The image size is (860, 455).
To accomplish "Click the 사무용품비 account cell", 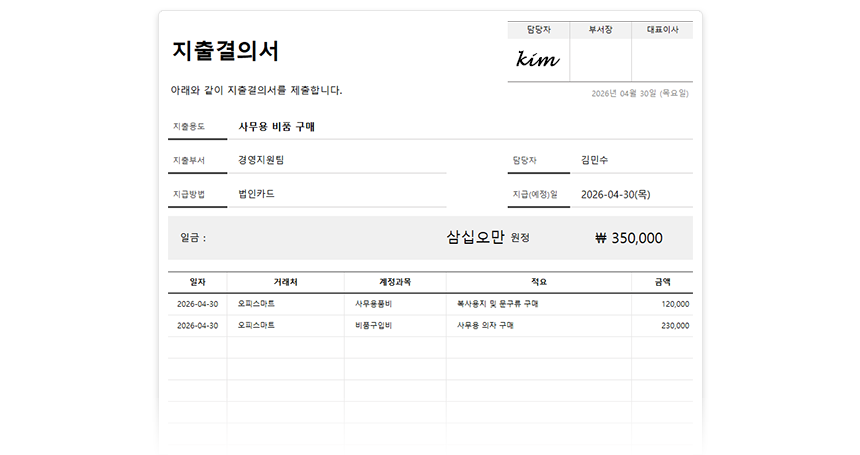I will click(x=395, y=304).
